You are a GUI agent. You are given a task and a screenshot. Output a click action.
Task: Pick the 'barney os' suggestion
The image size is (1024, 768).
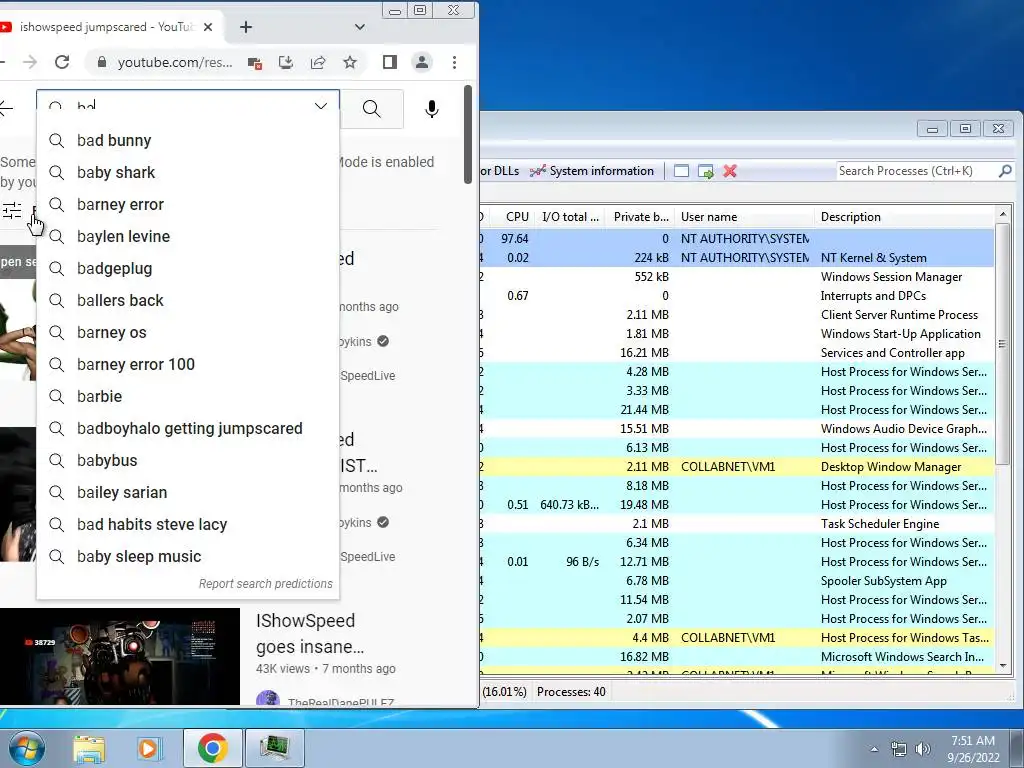coord(188,332)
